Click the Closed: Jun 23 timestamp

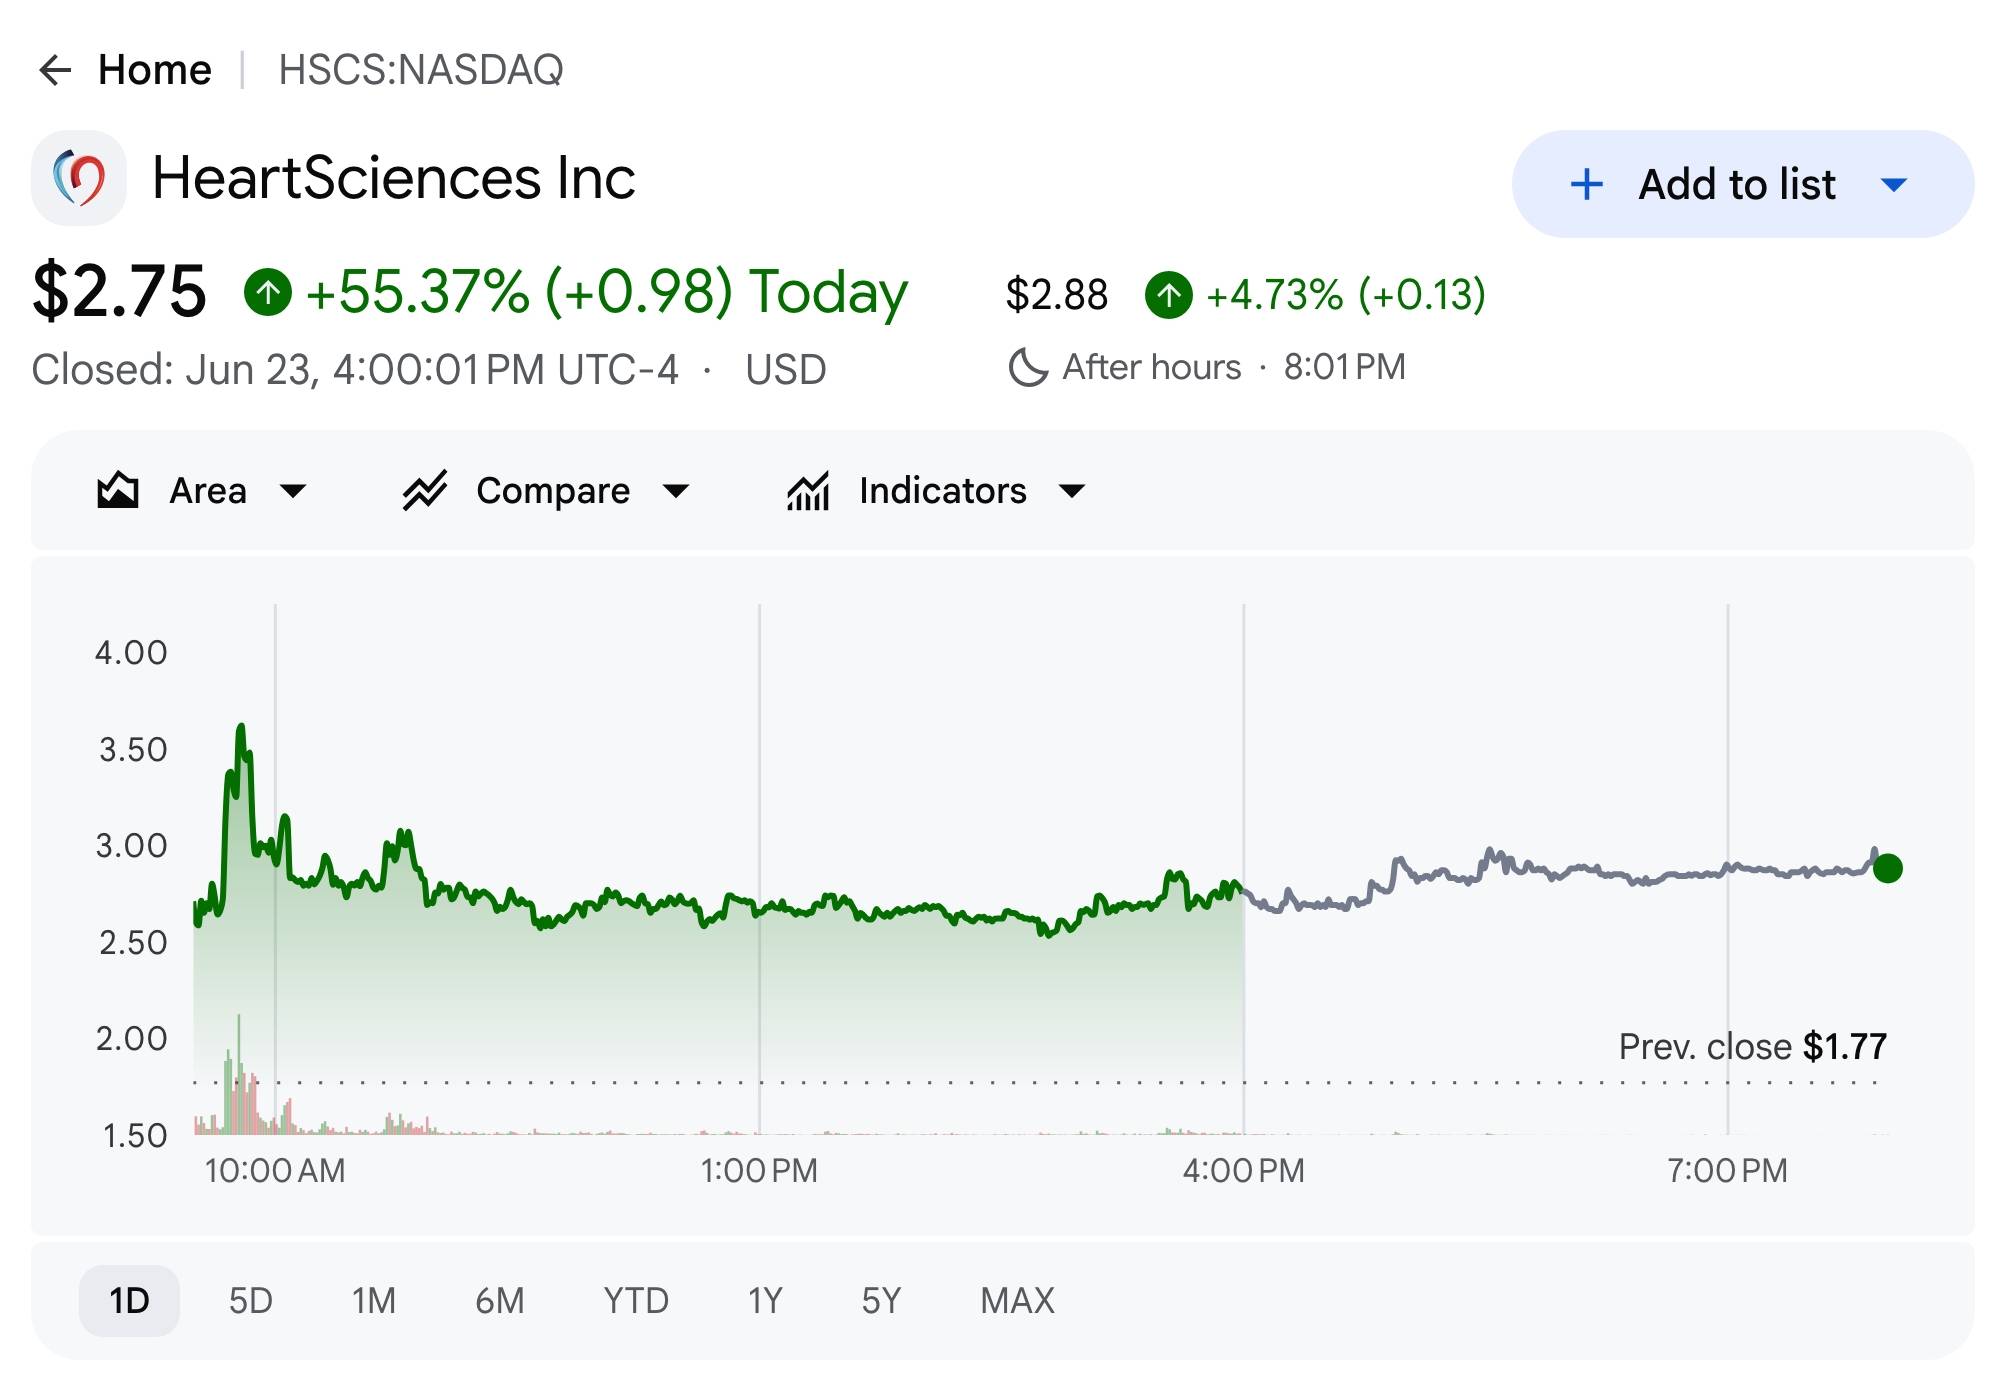point(355,370)
